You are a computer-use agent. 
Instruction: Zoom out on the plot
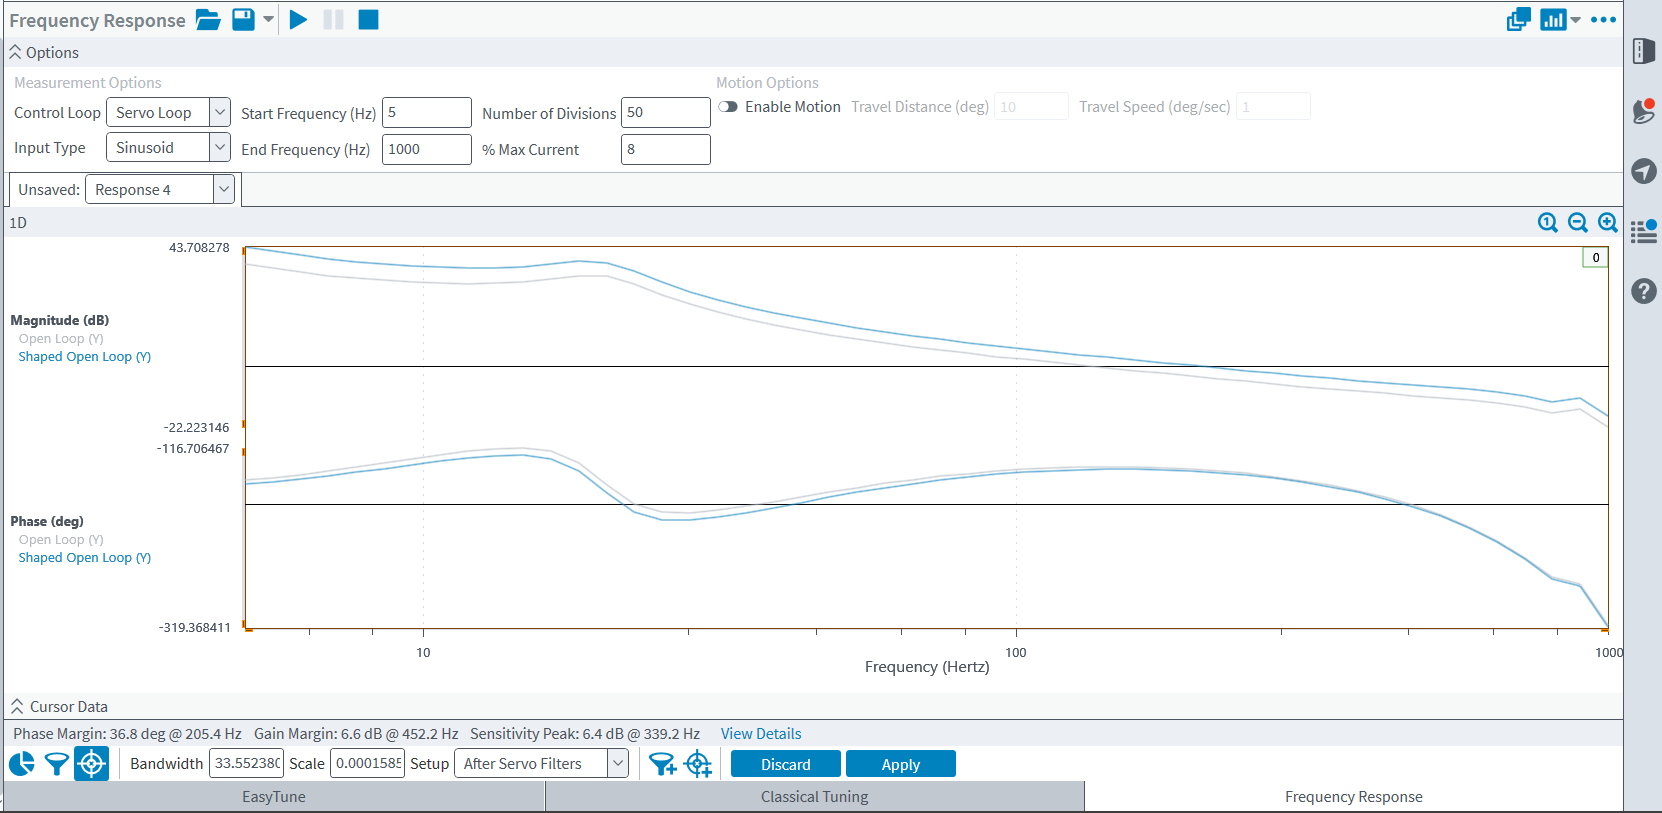[x=1577, y=223]
